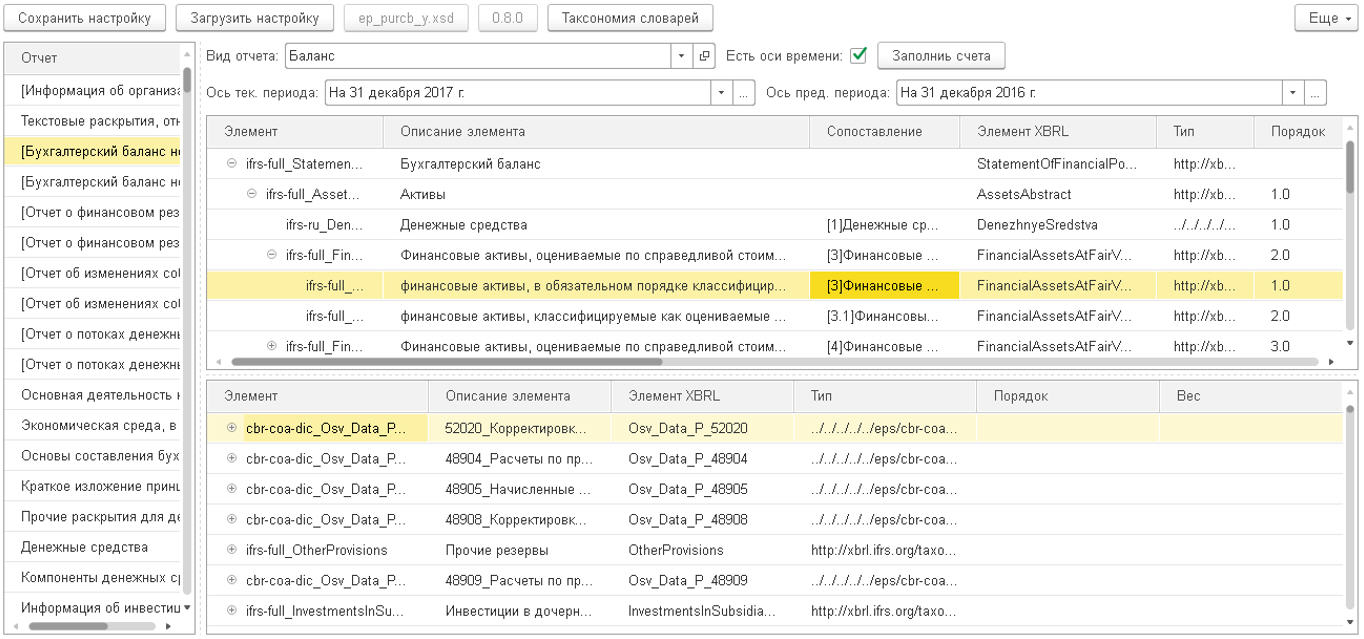
Task: Click Сохранить настройку button
Action: click(85, 18)
